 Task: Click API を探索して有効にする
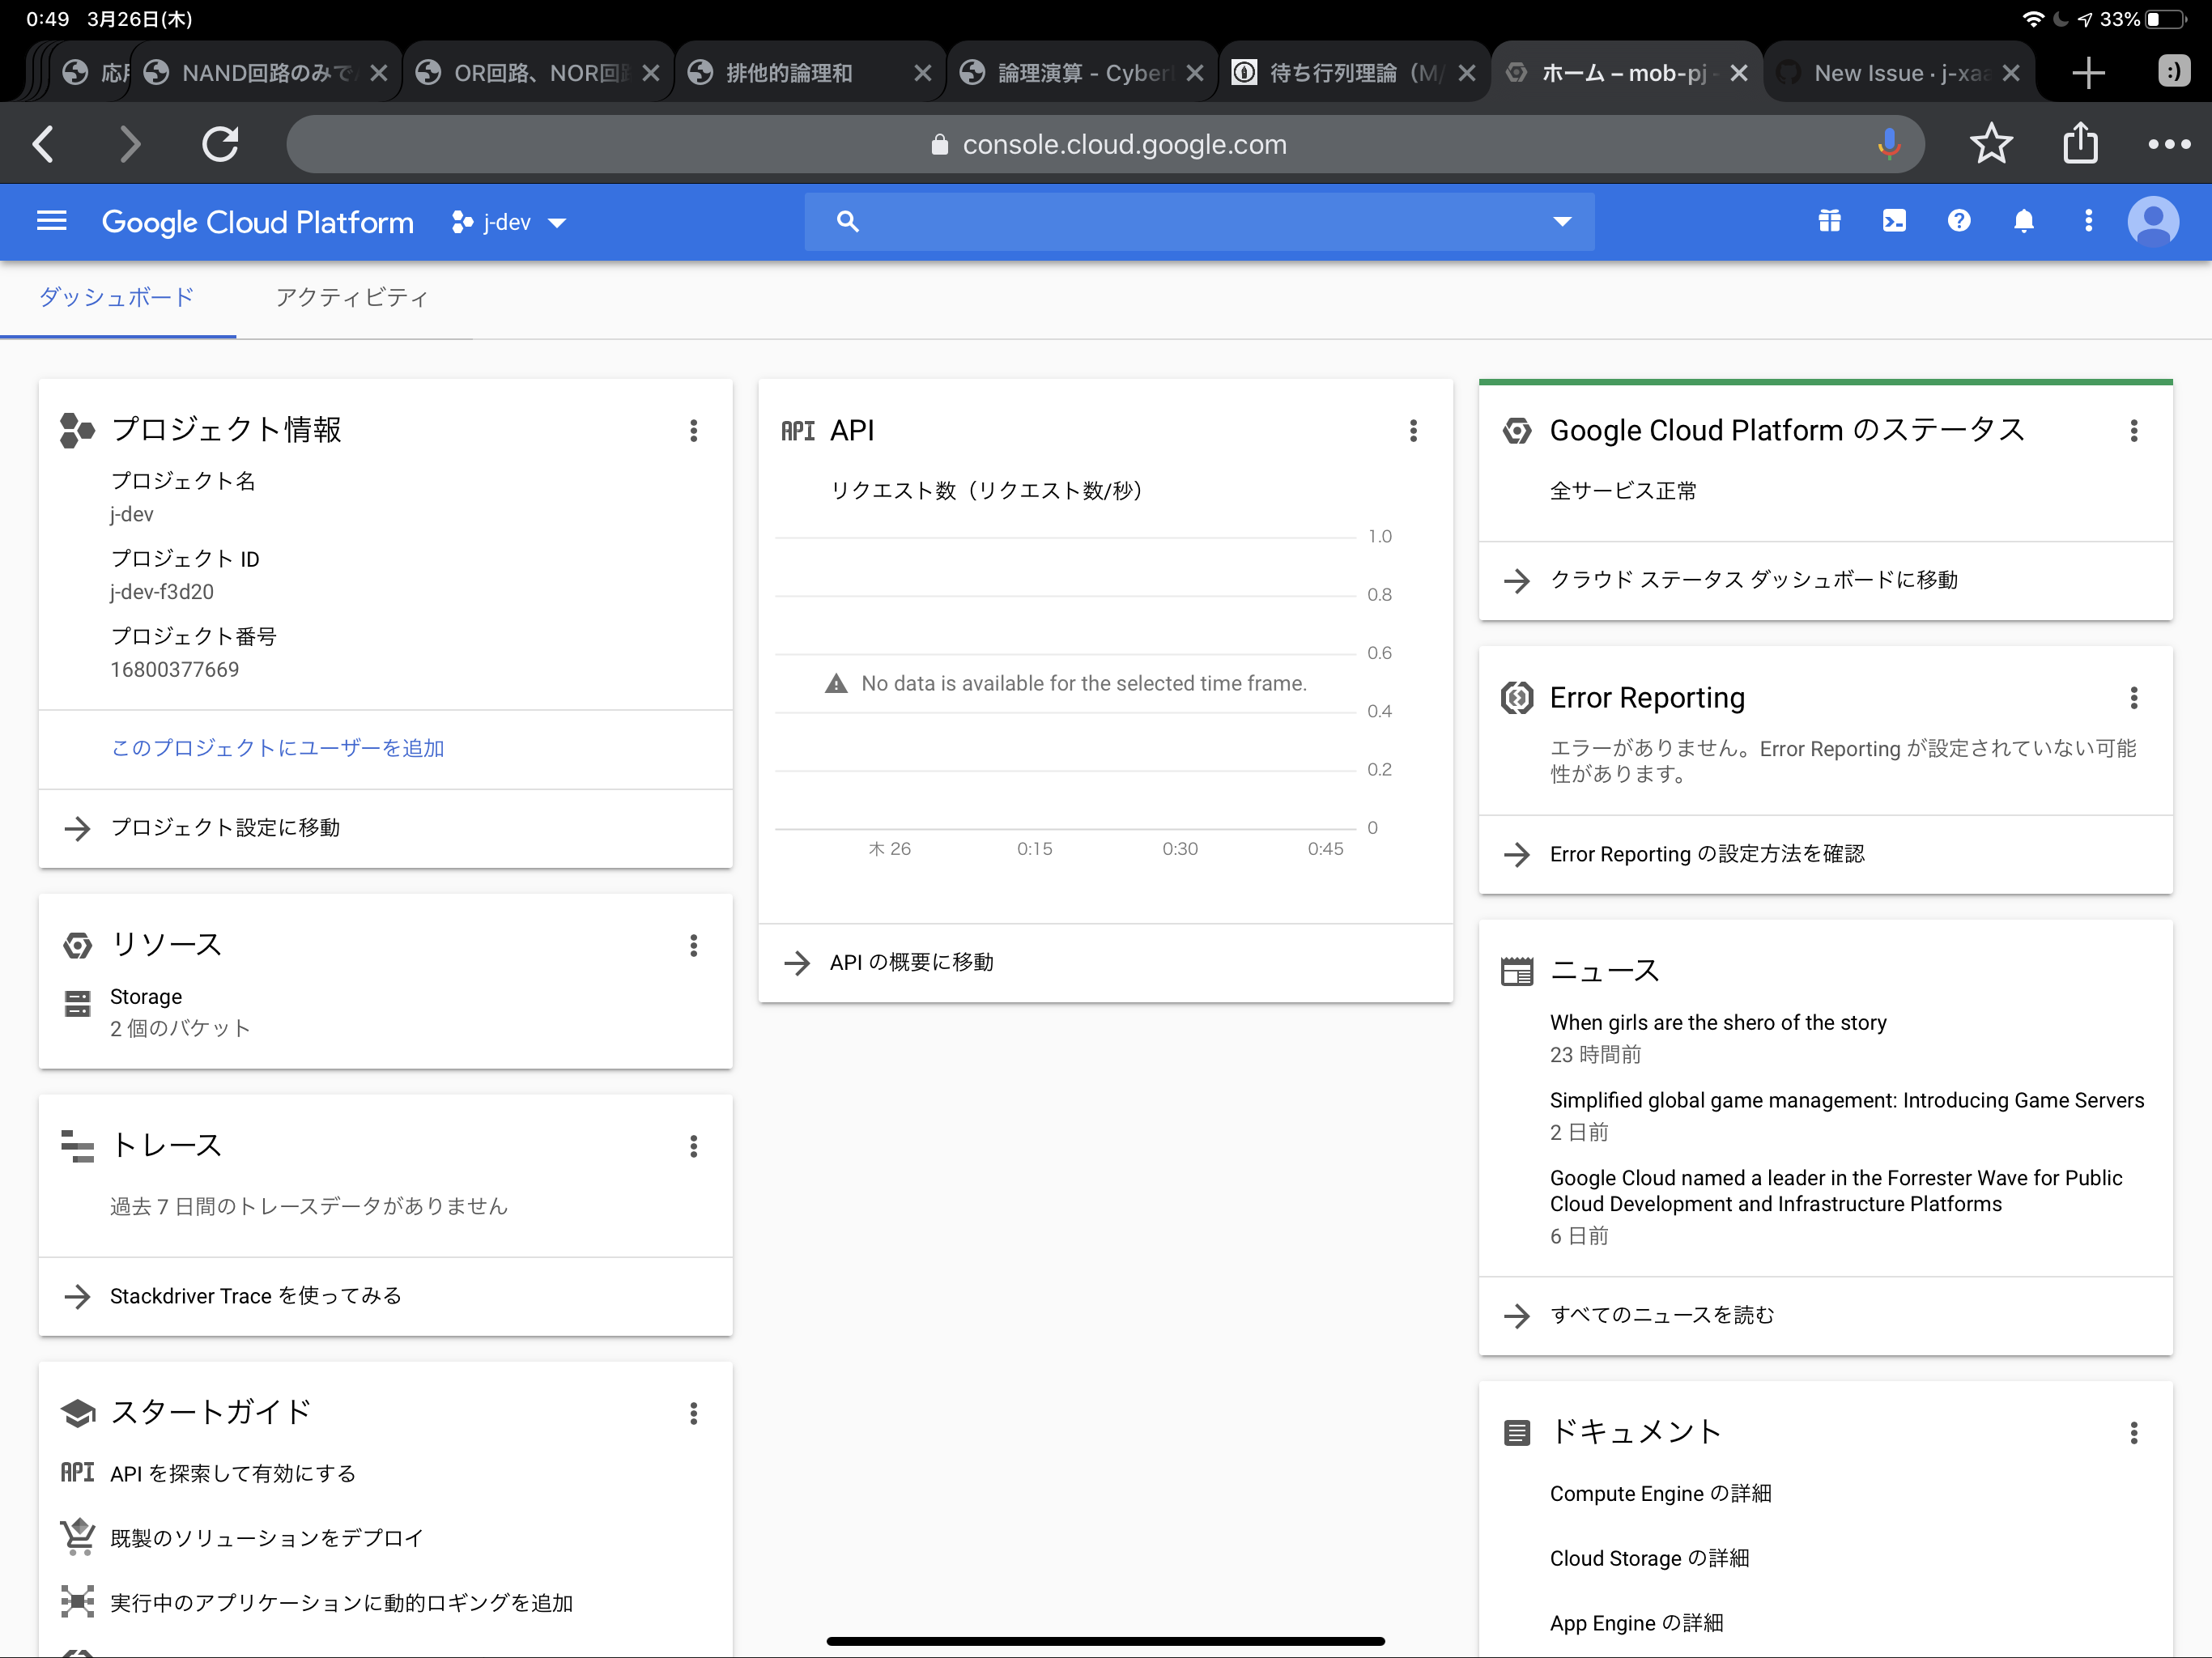click(x=232, y=1473)
